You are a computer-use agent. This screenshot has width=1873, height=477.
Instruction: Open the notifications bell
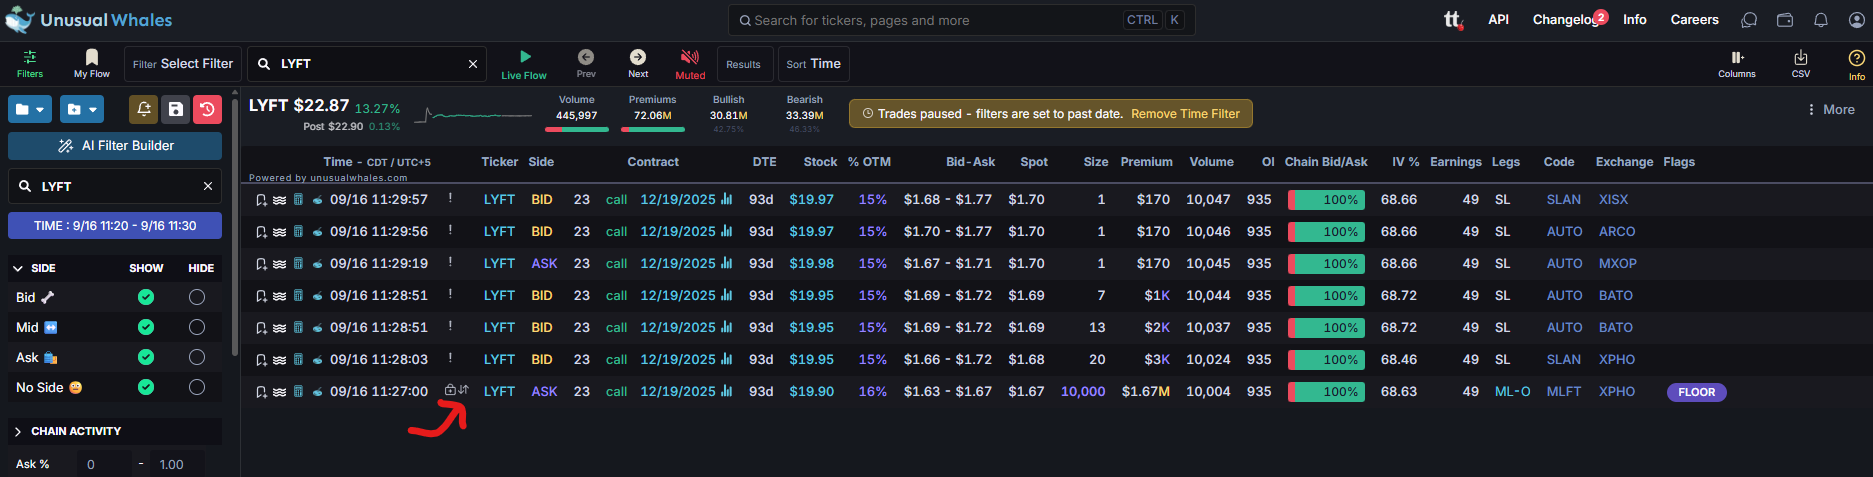point(1821,20)
